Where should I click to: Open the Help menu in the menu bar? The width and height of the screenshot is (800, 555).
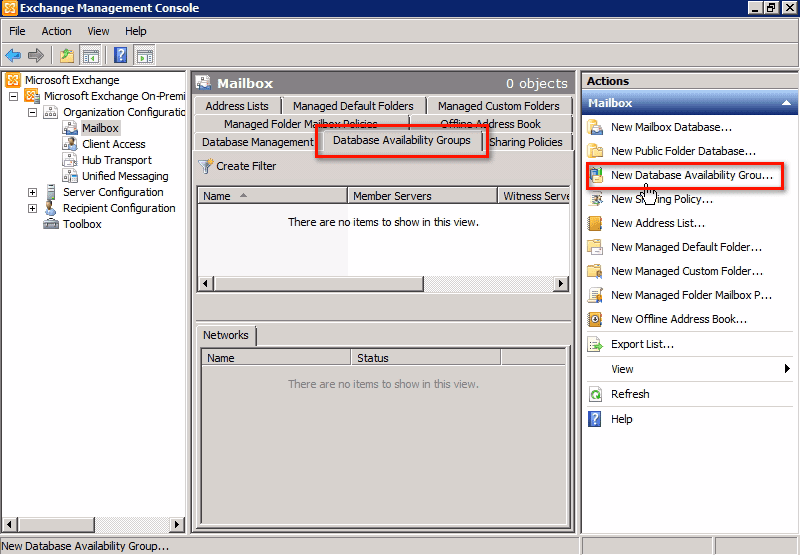[136, 31]
